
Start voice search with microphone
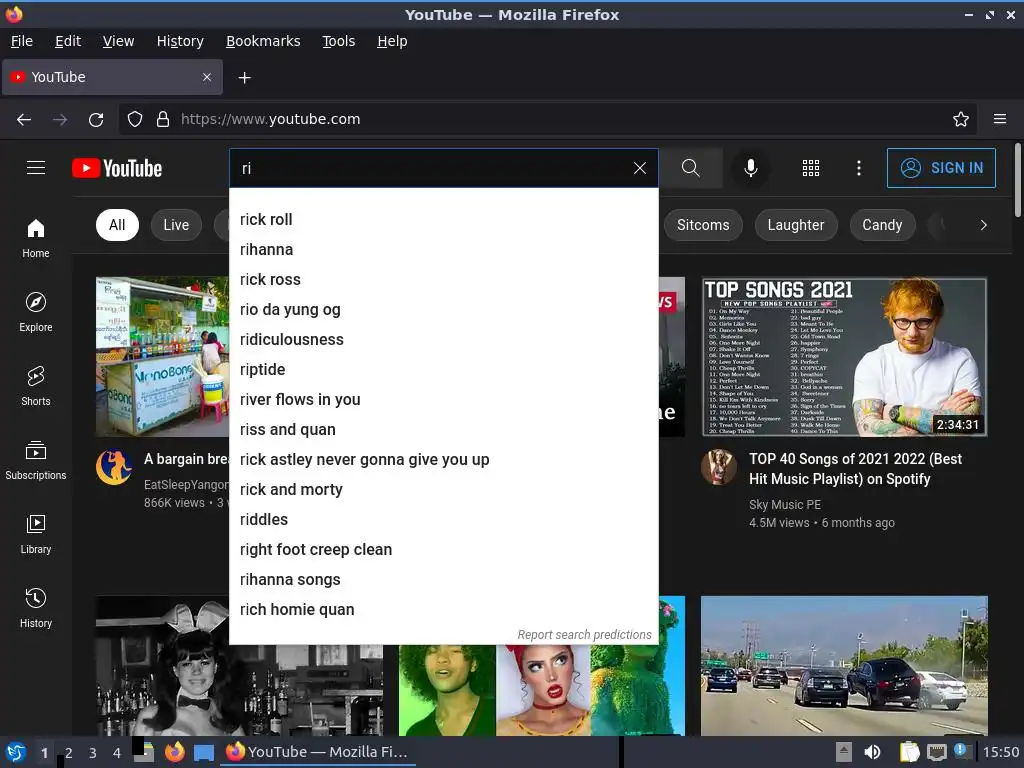[751, 168]
